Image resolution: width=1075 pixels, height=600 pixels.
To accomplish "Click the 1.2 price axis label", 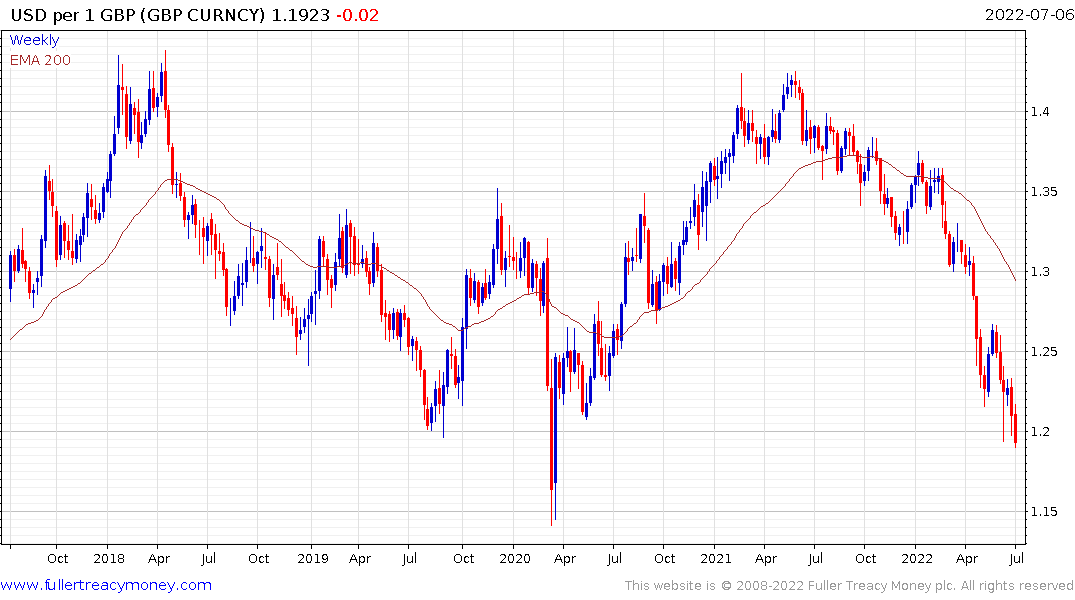I will (x=1040, y=431).
